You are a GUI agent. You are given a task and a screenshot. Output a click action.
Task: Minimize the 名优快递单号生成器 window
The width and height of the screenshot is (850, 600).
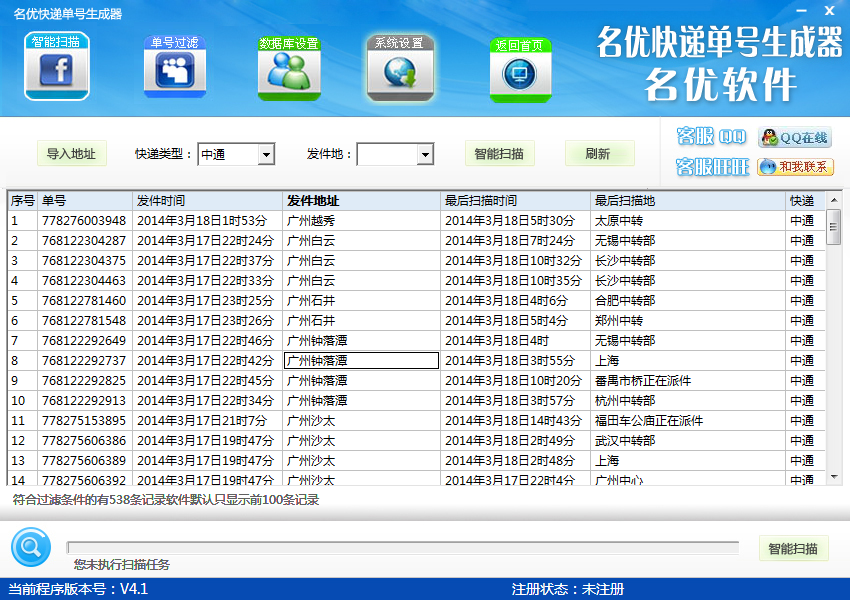pyautogui.click(x=801, y=11)
